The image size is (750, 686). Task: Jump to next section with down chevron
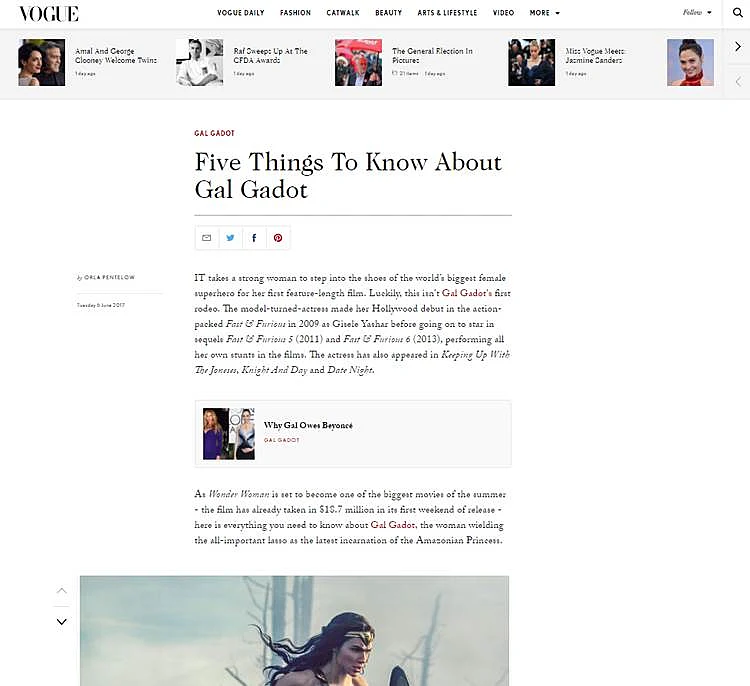pos(62,622)
